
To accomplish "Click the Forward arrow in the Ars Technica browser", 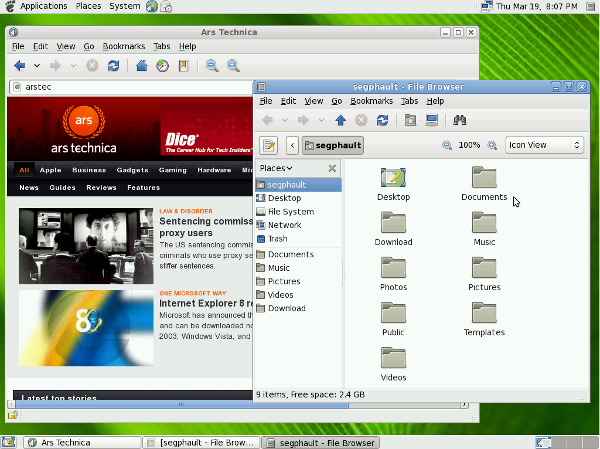I will pyautogui.click(x=55, y=66).
